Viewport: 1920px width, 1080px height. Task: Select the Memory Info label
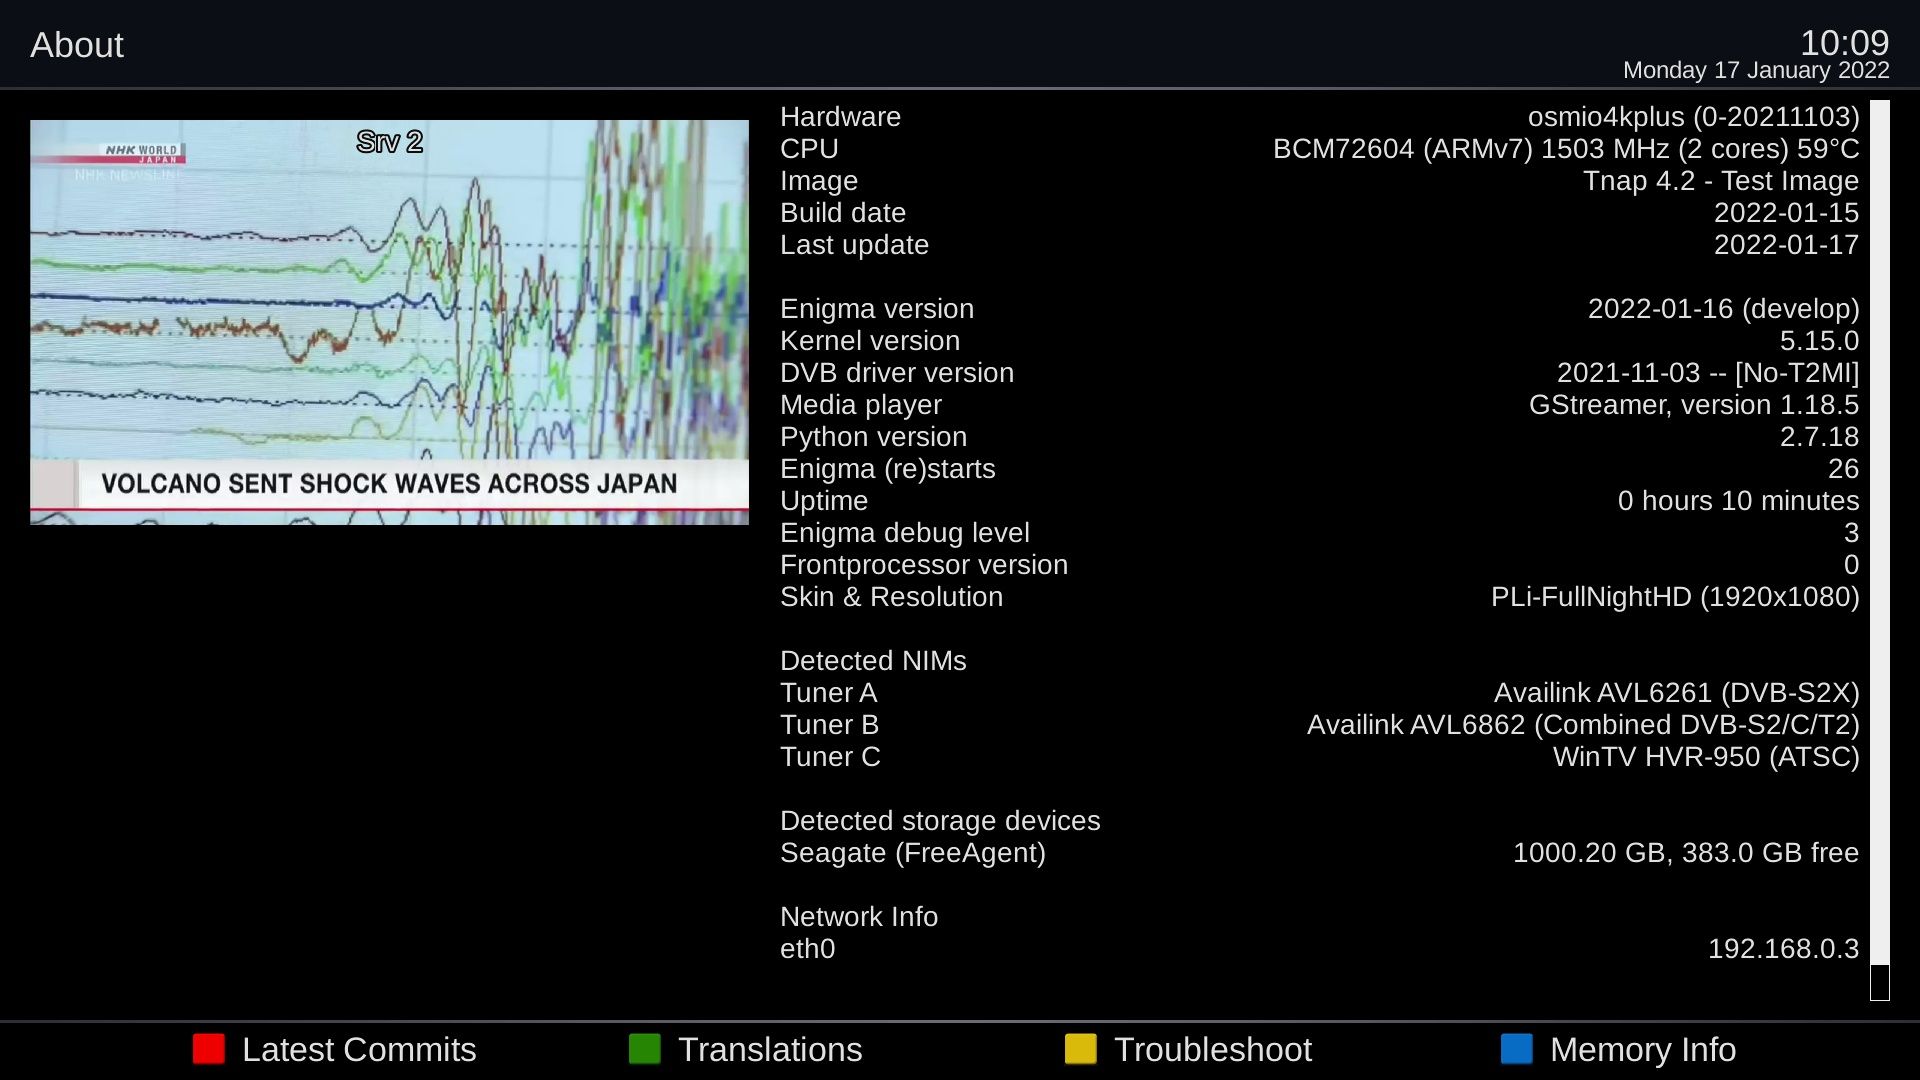(x=1642, y=1049)
